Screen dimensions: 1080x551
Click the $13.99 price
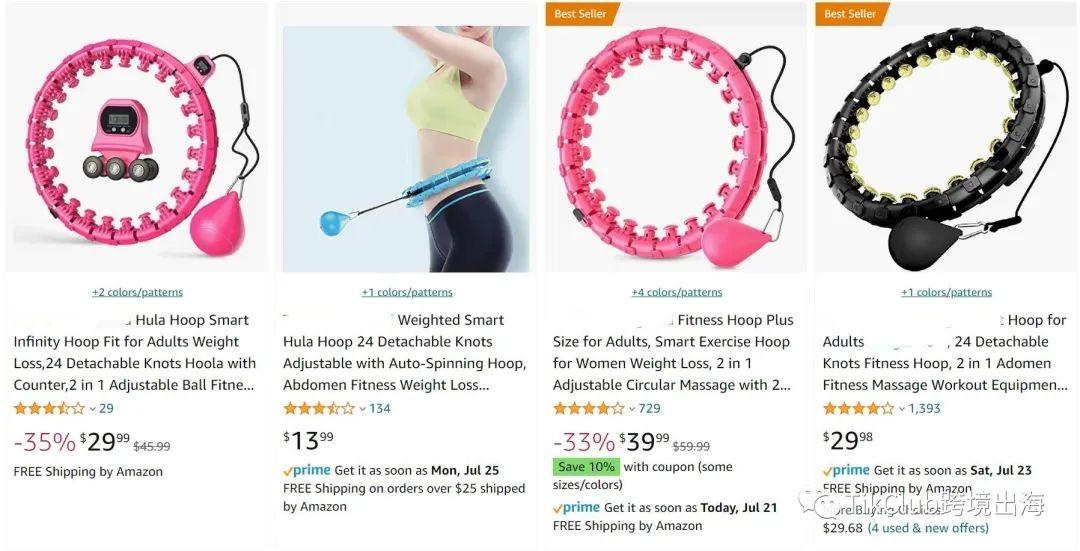coord(309,441)
